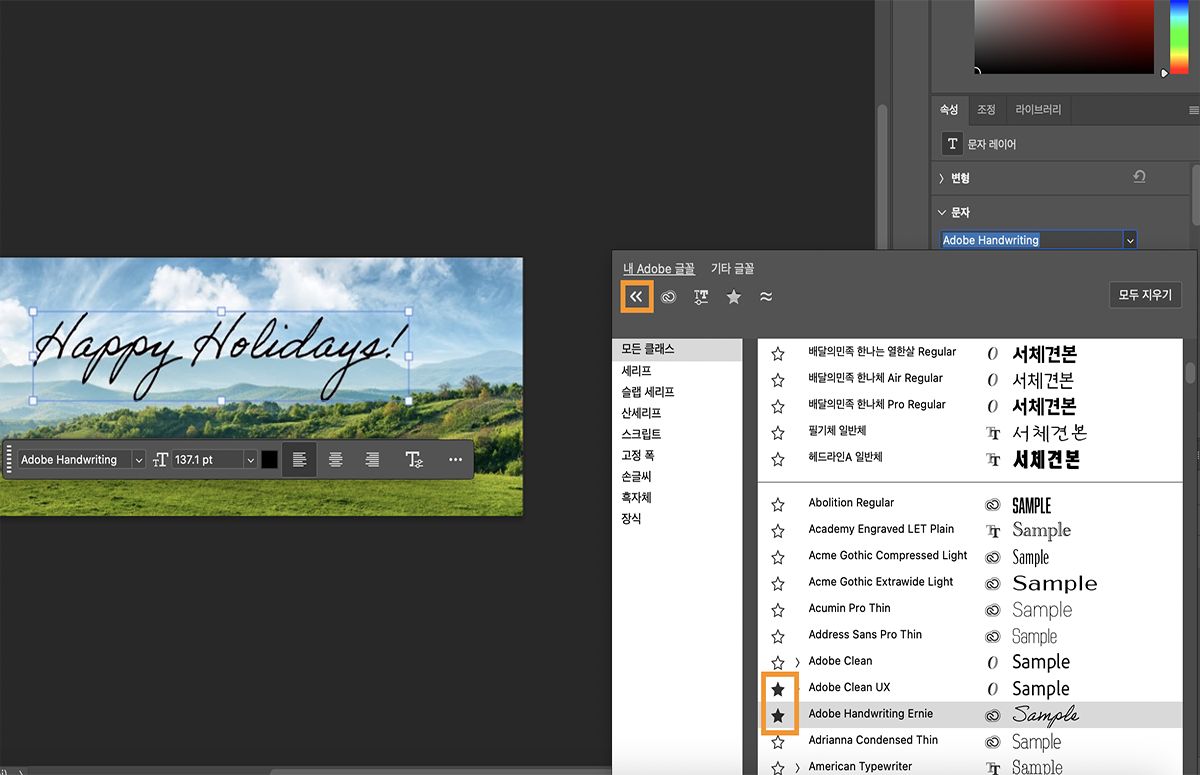
Task: Click the reset transform arrow icon
Action: pos(1139,177)
